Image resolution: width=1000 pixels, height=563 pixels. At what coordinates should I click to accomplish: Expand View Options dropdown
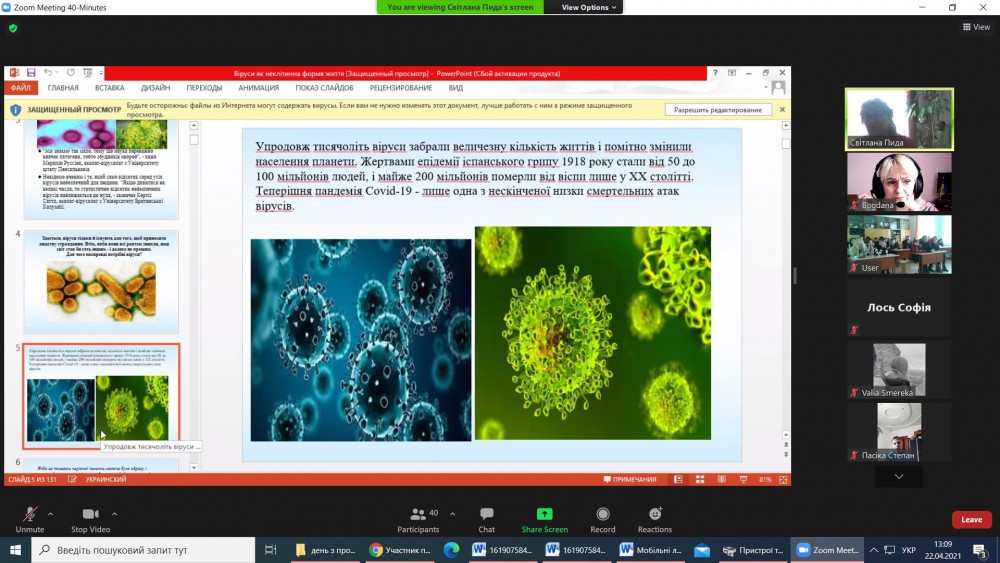(x=590, y=7)
